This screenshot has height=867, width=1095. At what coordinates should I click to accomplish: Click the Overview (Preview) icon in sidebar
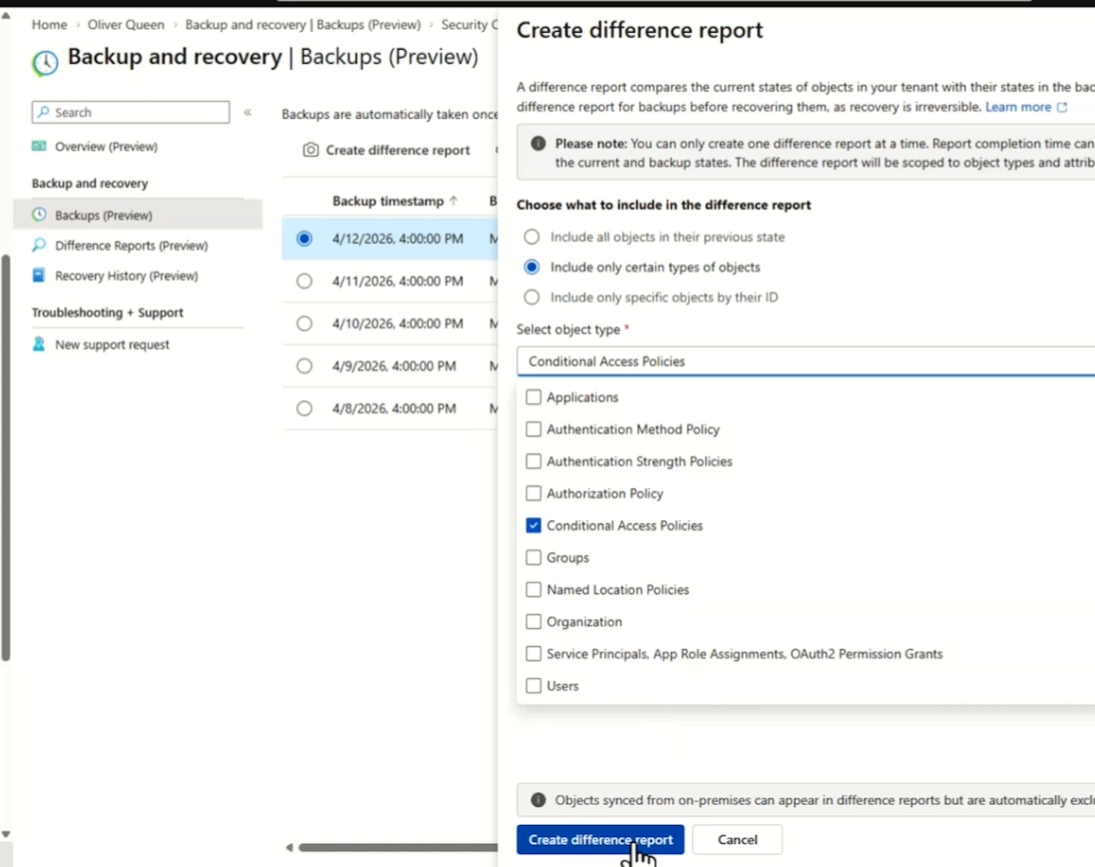(x=39, y=146)
